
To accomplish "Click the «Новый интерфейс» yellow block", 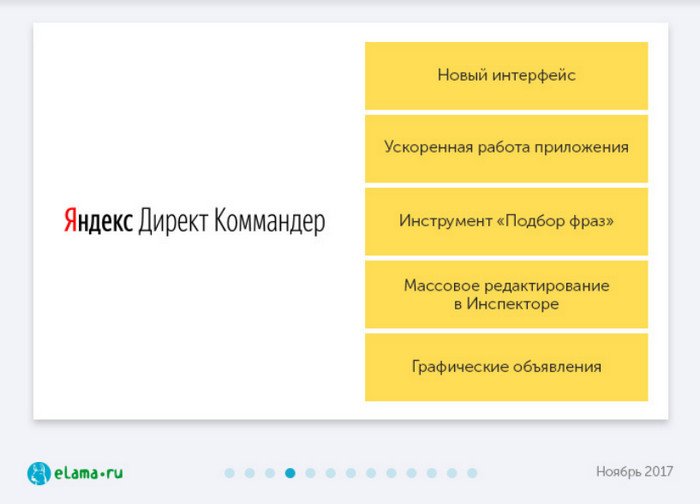I will click(x=506, y=75).
